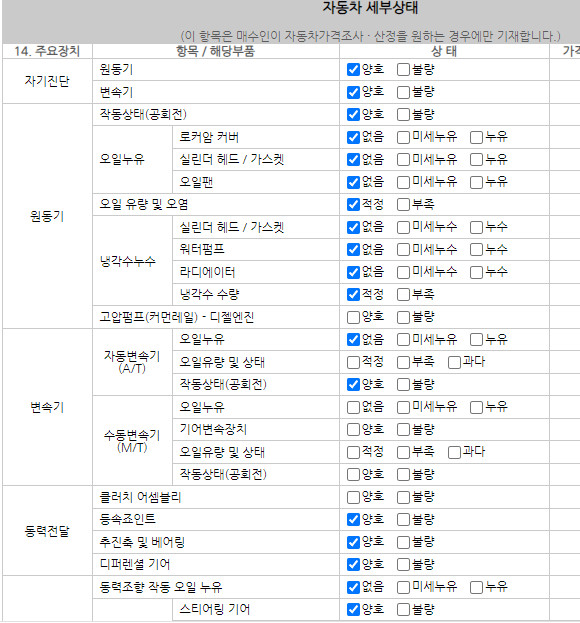This screenshot has height=623, width=580.
Task: Check 적정 for 자동변속기 오일유량 및 상태
Action: click(353, 362)
